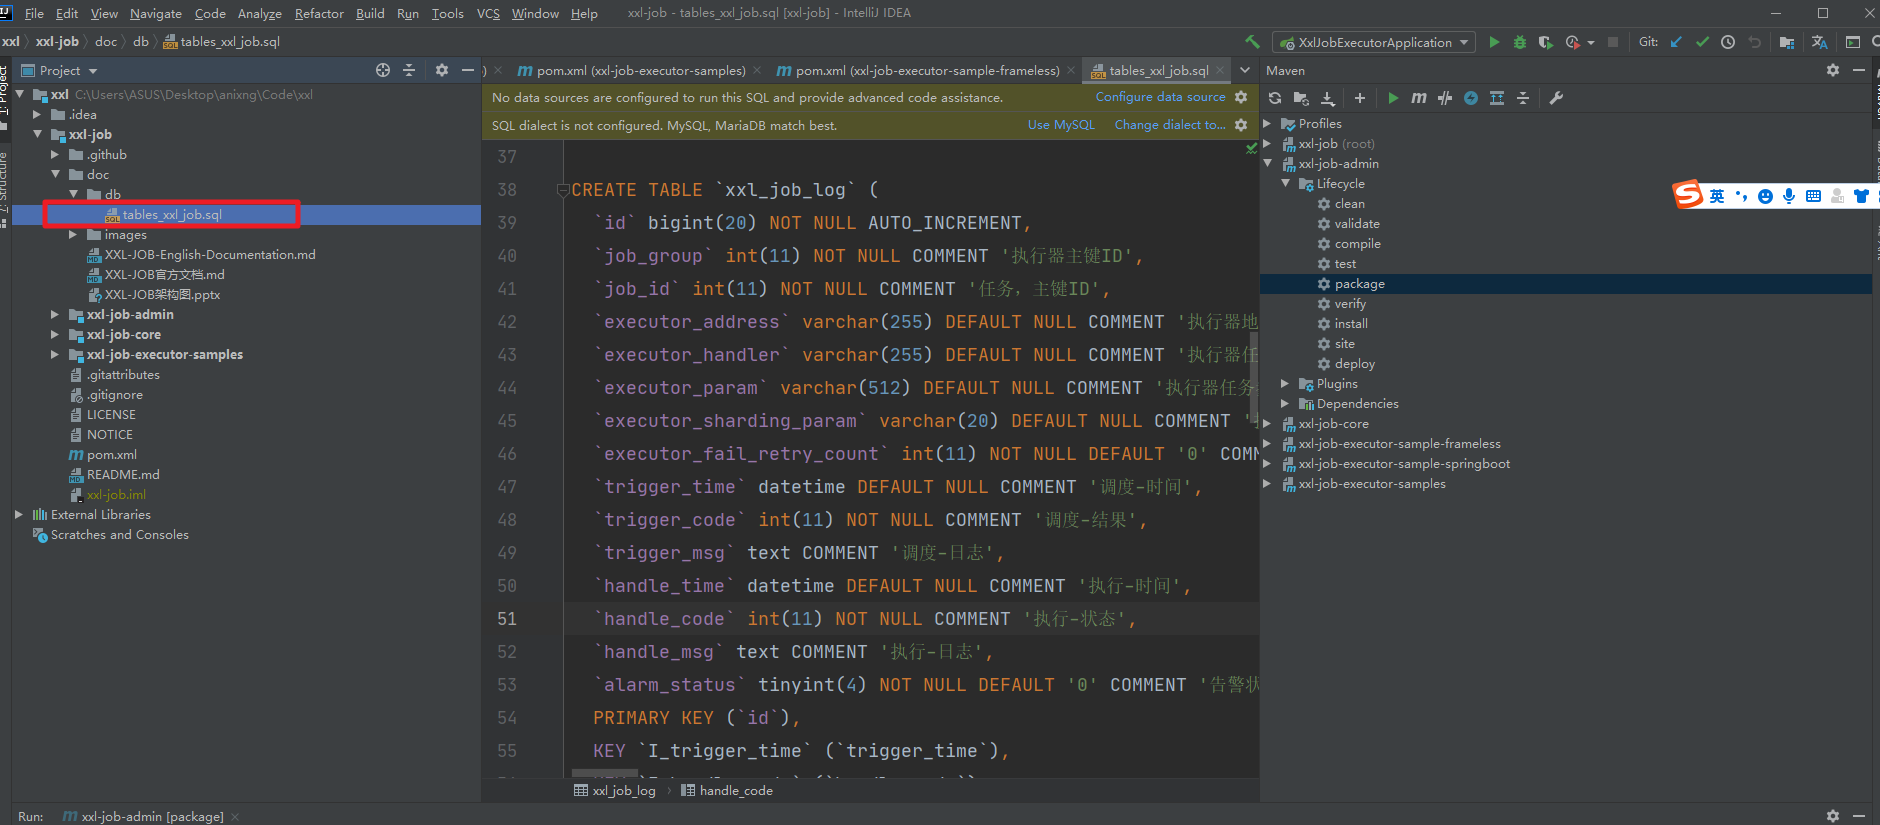This screenshot has width=1880, height=825.
Task: Toggle Maven Offline Mode icon
Action: [x=1445, y=98]
